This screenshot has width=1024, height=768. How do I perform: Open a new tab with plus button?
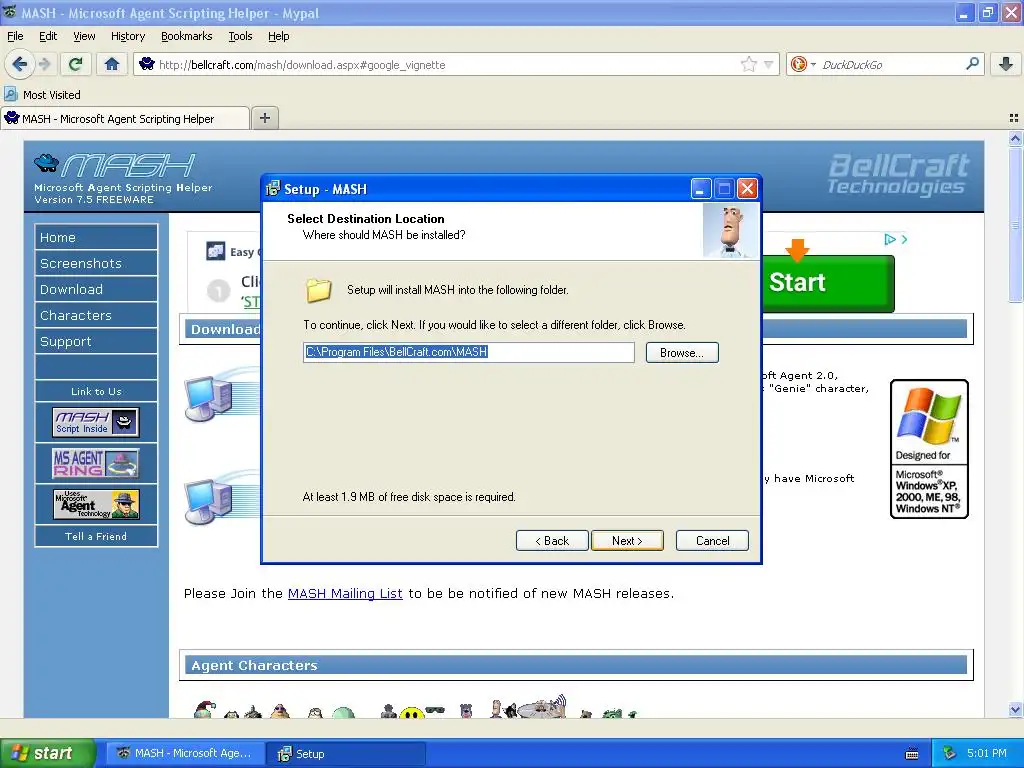tap(264, 118)
